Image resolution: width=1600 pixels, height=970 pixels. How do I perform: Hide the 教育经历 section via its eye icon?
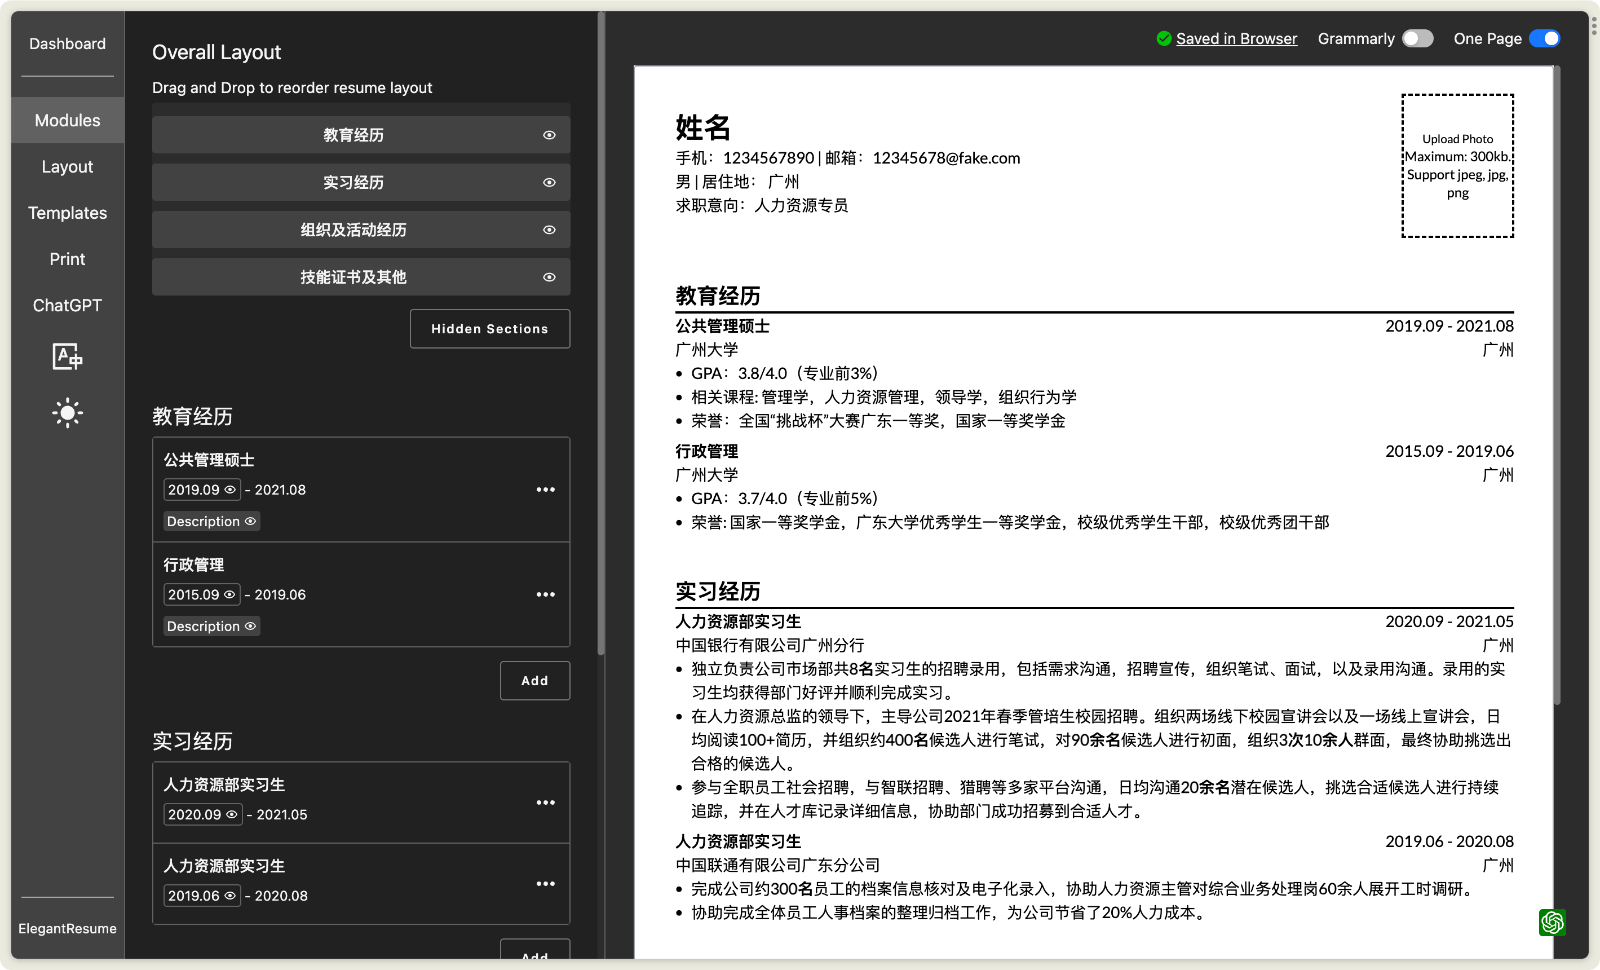click(x=548, y=134)
